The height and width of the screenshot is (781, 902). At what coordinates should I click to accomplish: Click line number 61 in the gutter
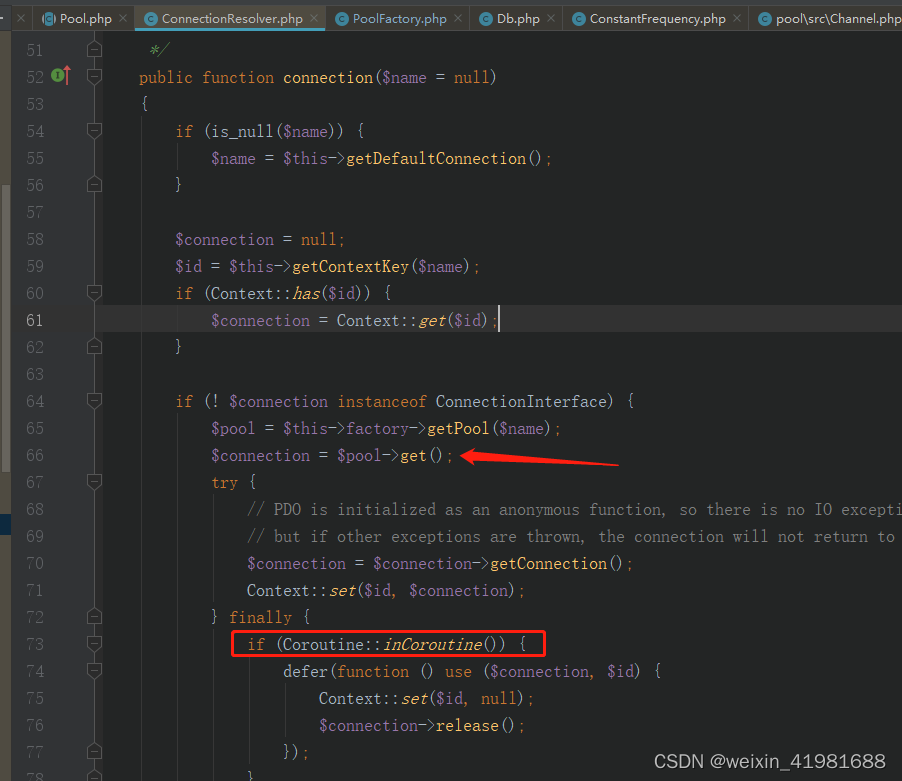[34, 320]
